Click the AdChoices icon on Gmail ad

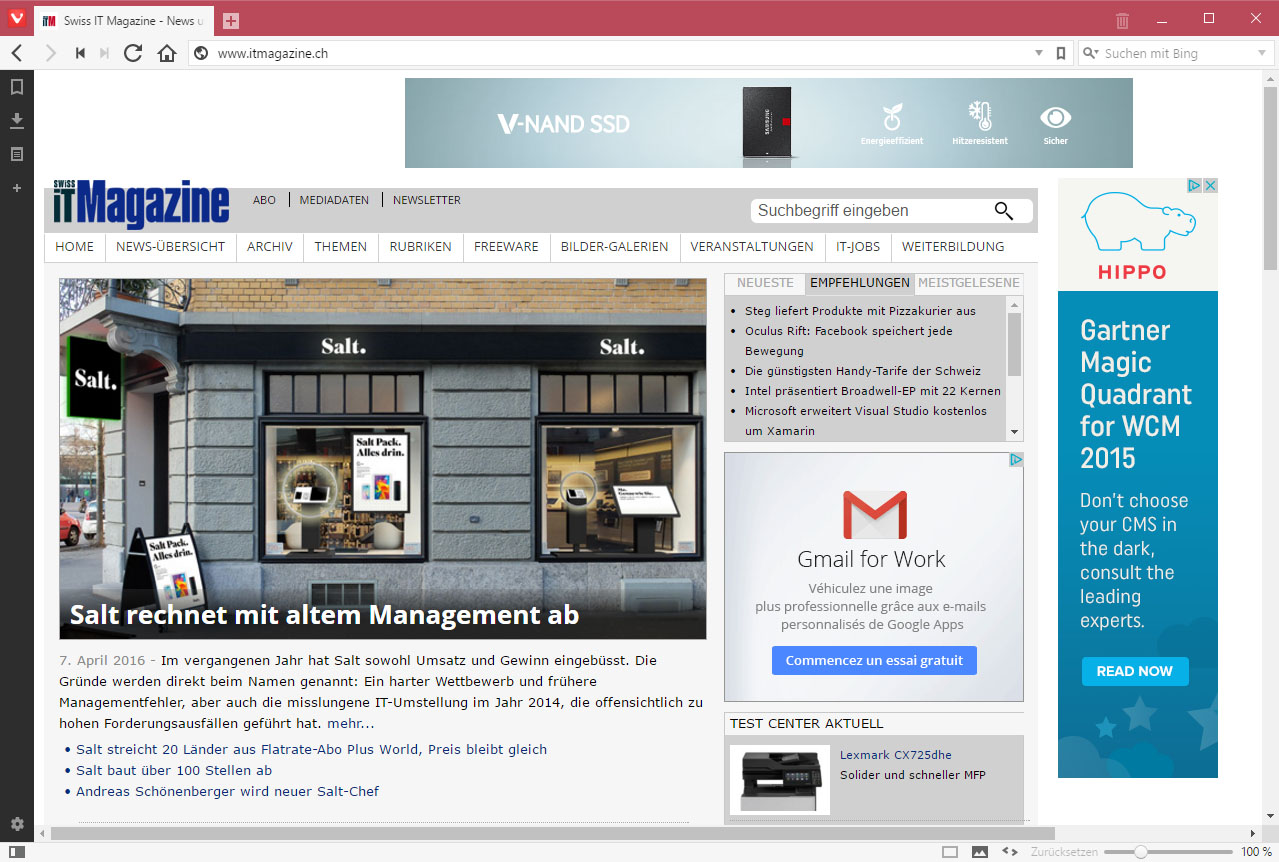[1016, 460]
